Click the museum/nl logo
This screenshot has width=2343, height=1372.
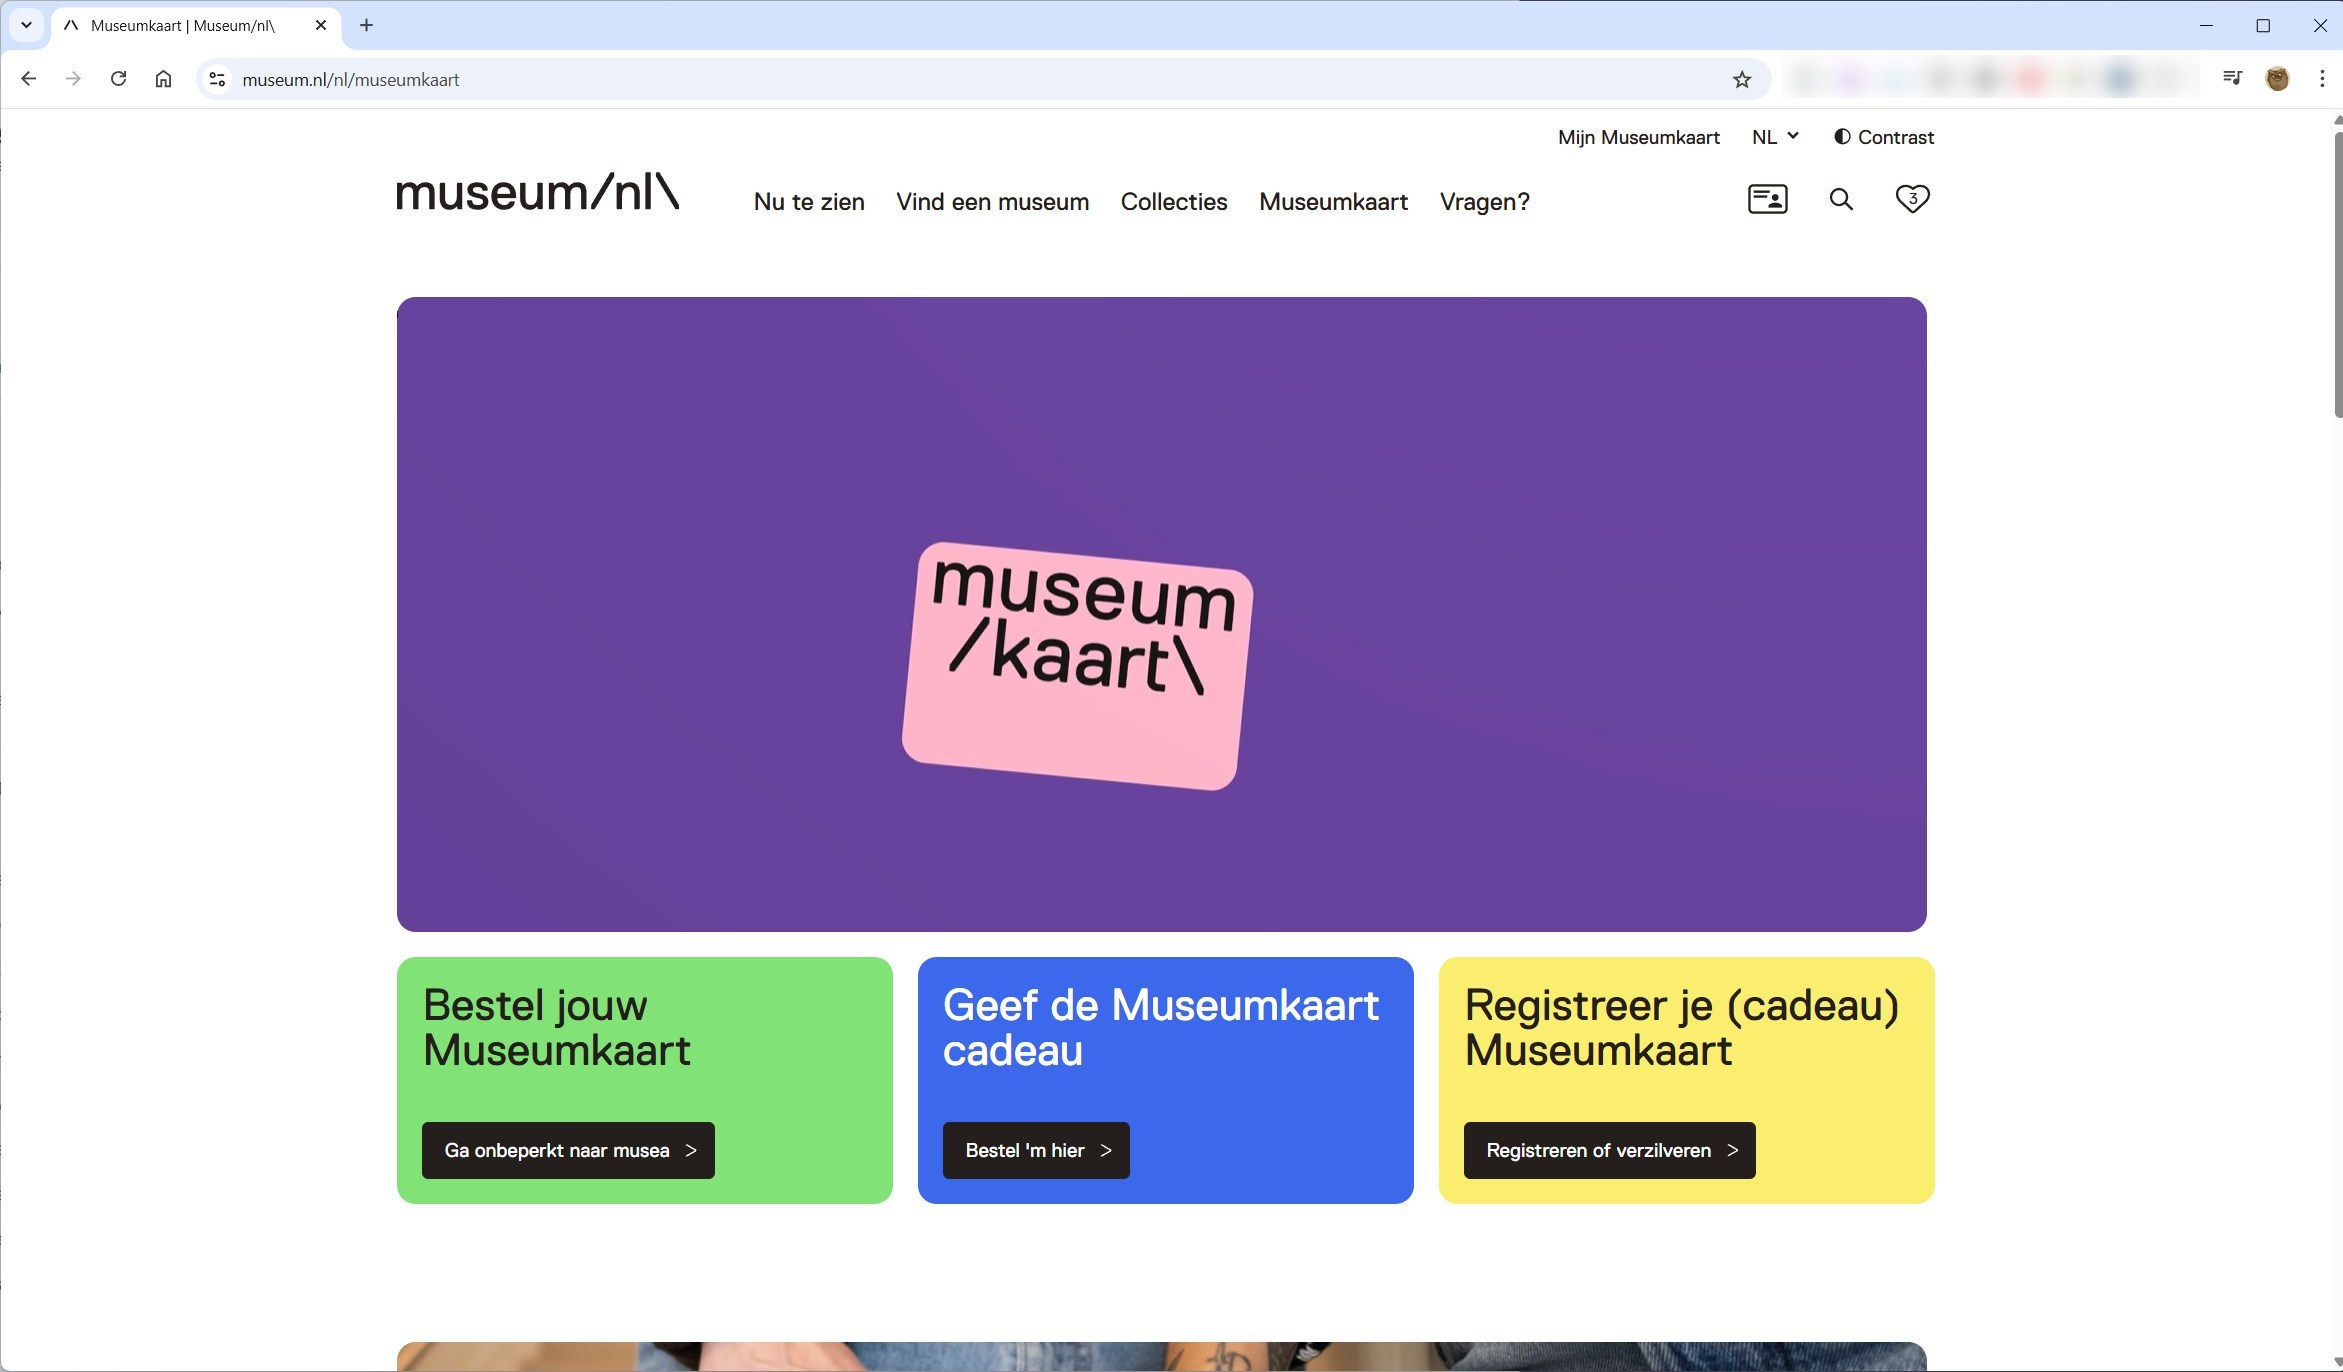click(x=538, y=191)
